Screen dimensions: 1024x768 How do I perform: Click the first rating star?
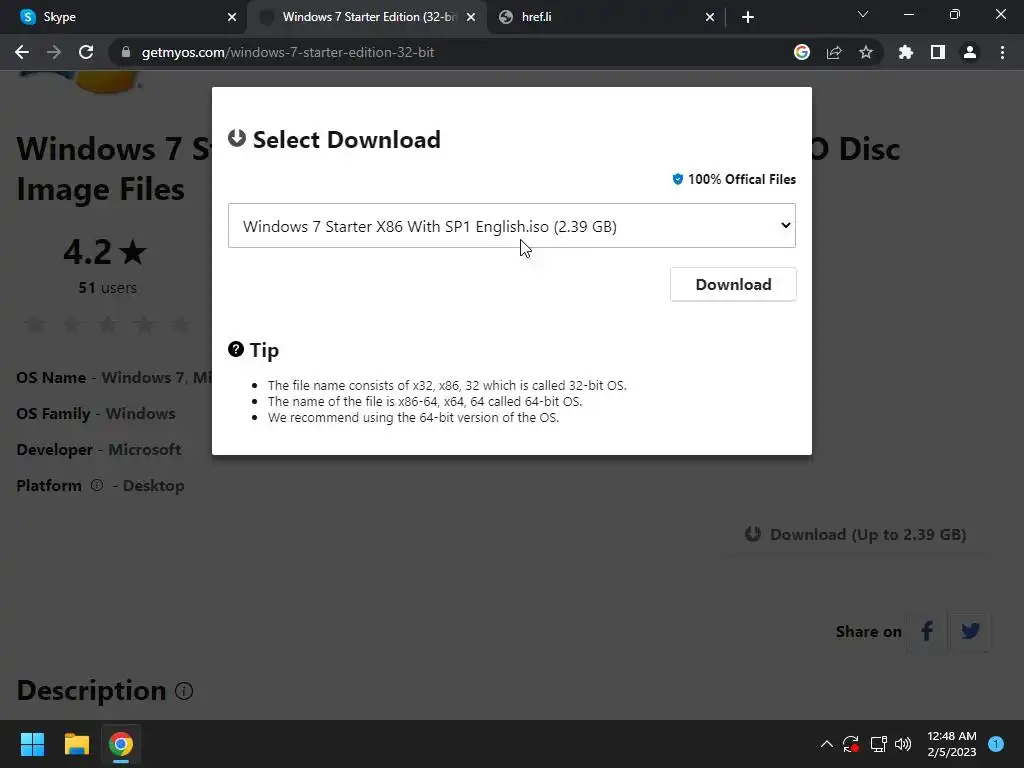coord(35,323)
